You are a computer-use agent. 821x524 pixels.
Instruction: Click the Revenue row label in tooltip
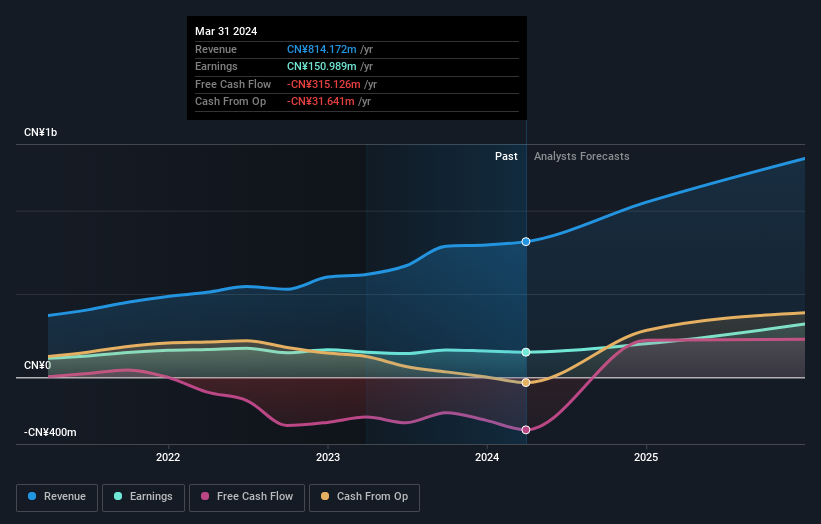pyautogui.click(x=216, y=49)
